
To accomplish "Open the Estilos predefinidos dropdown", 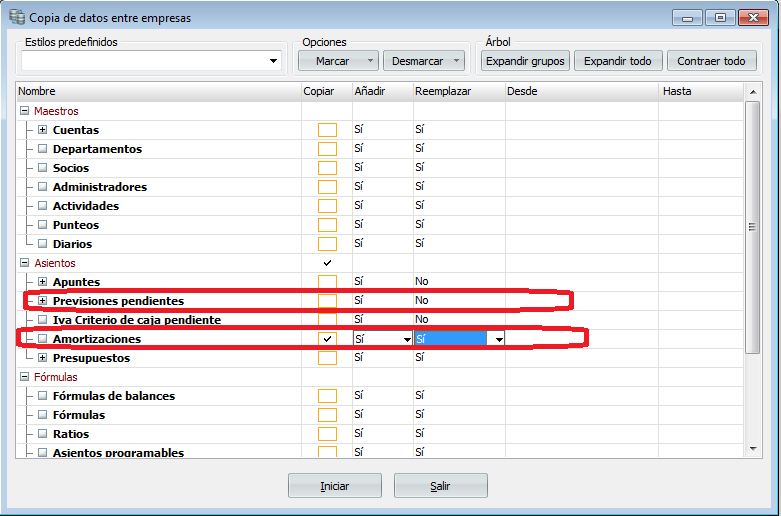I will click(273, 61).
